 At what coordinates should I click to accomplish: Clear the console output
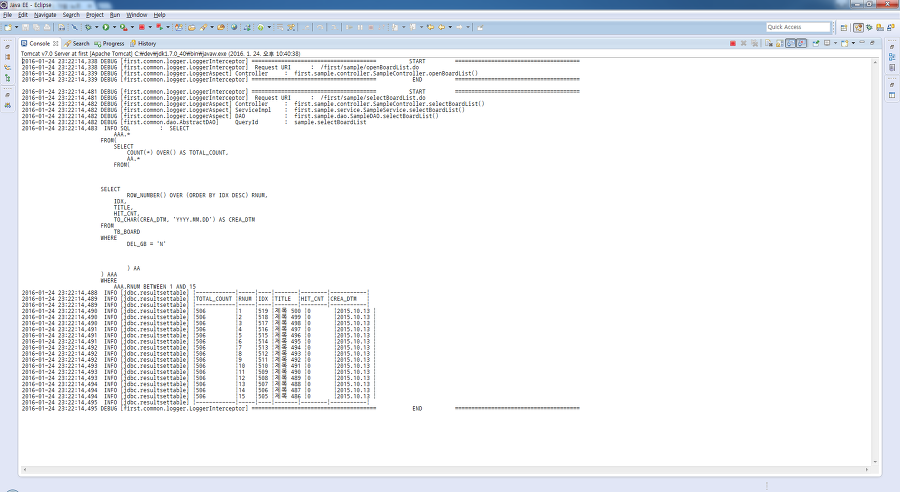click(769, 44)
